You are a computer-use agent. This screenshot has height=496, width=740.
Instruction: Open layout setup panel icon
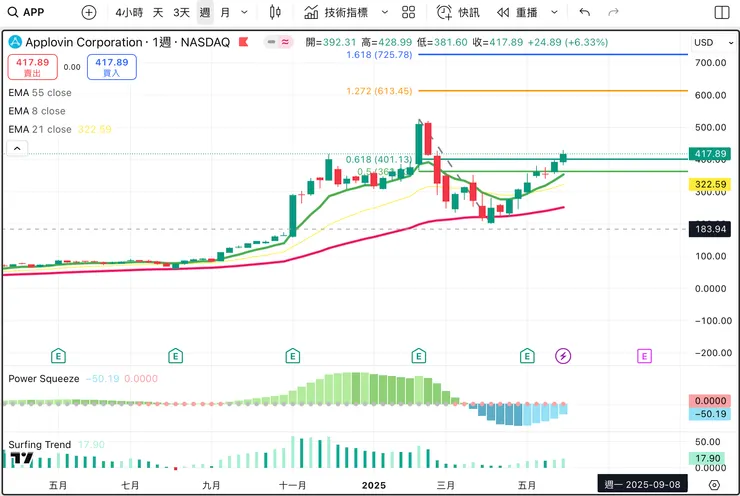(722, 12)
